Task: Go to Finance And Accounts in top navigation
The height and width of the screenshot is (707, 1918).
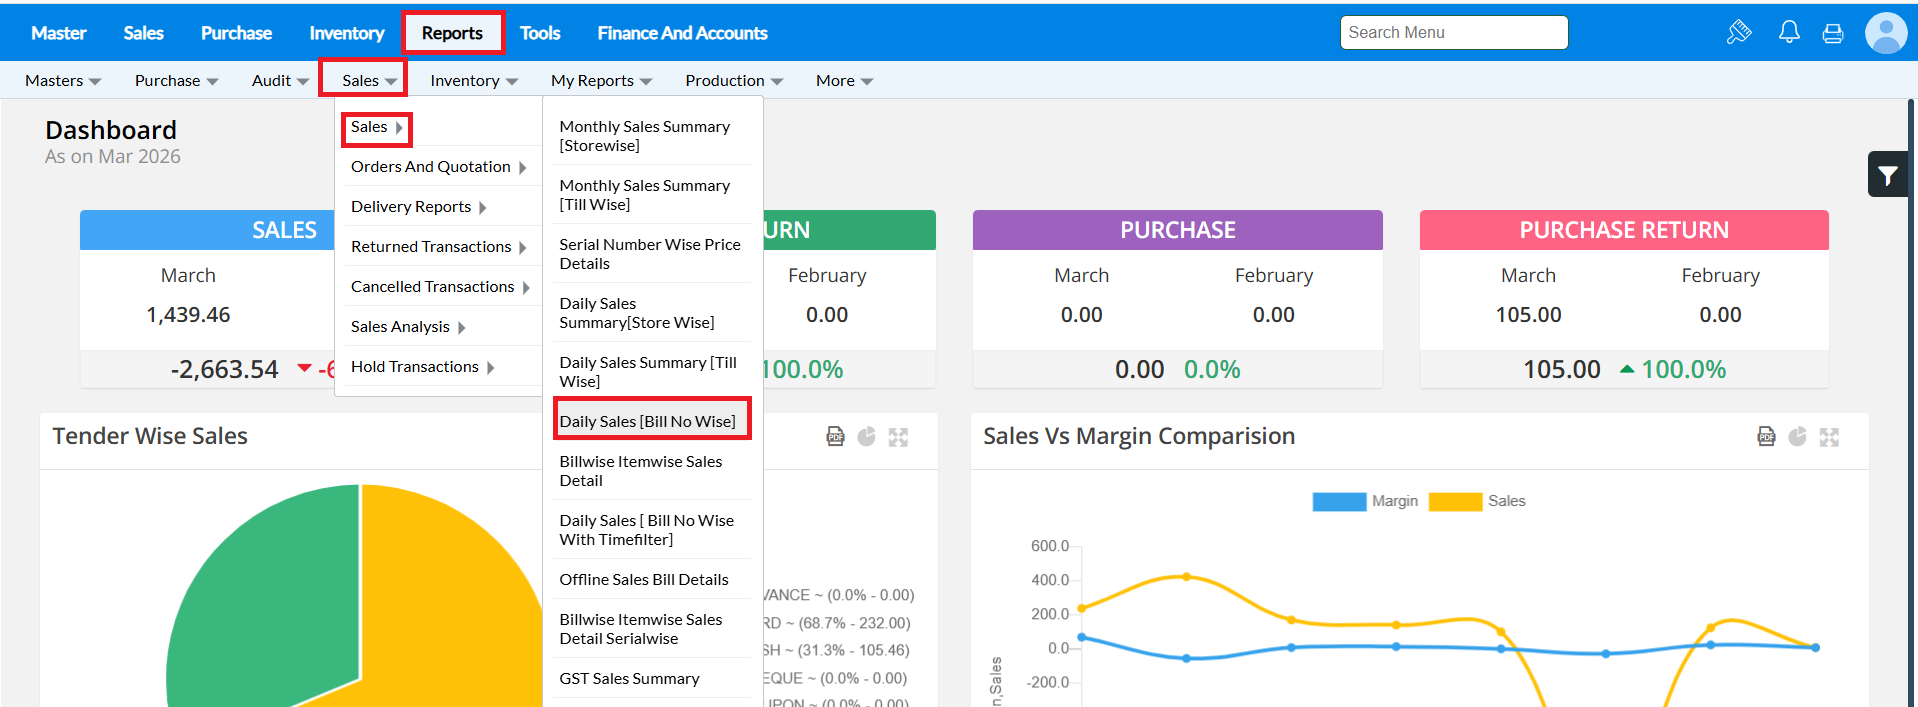Action: click(x=682, y=33)
